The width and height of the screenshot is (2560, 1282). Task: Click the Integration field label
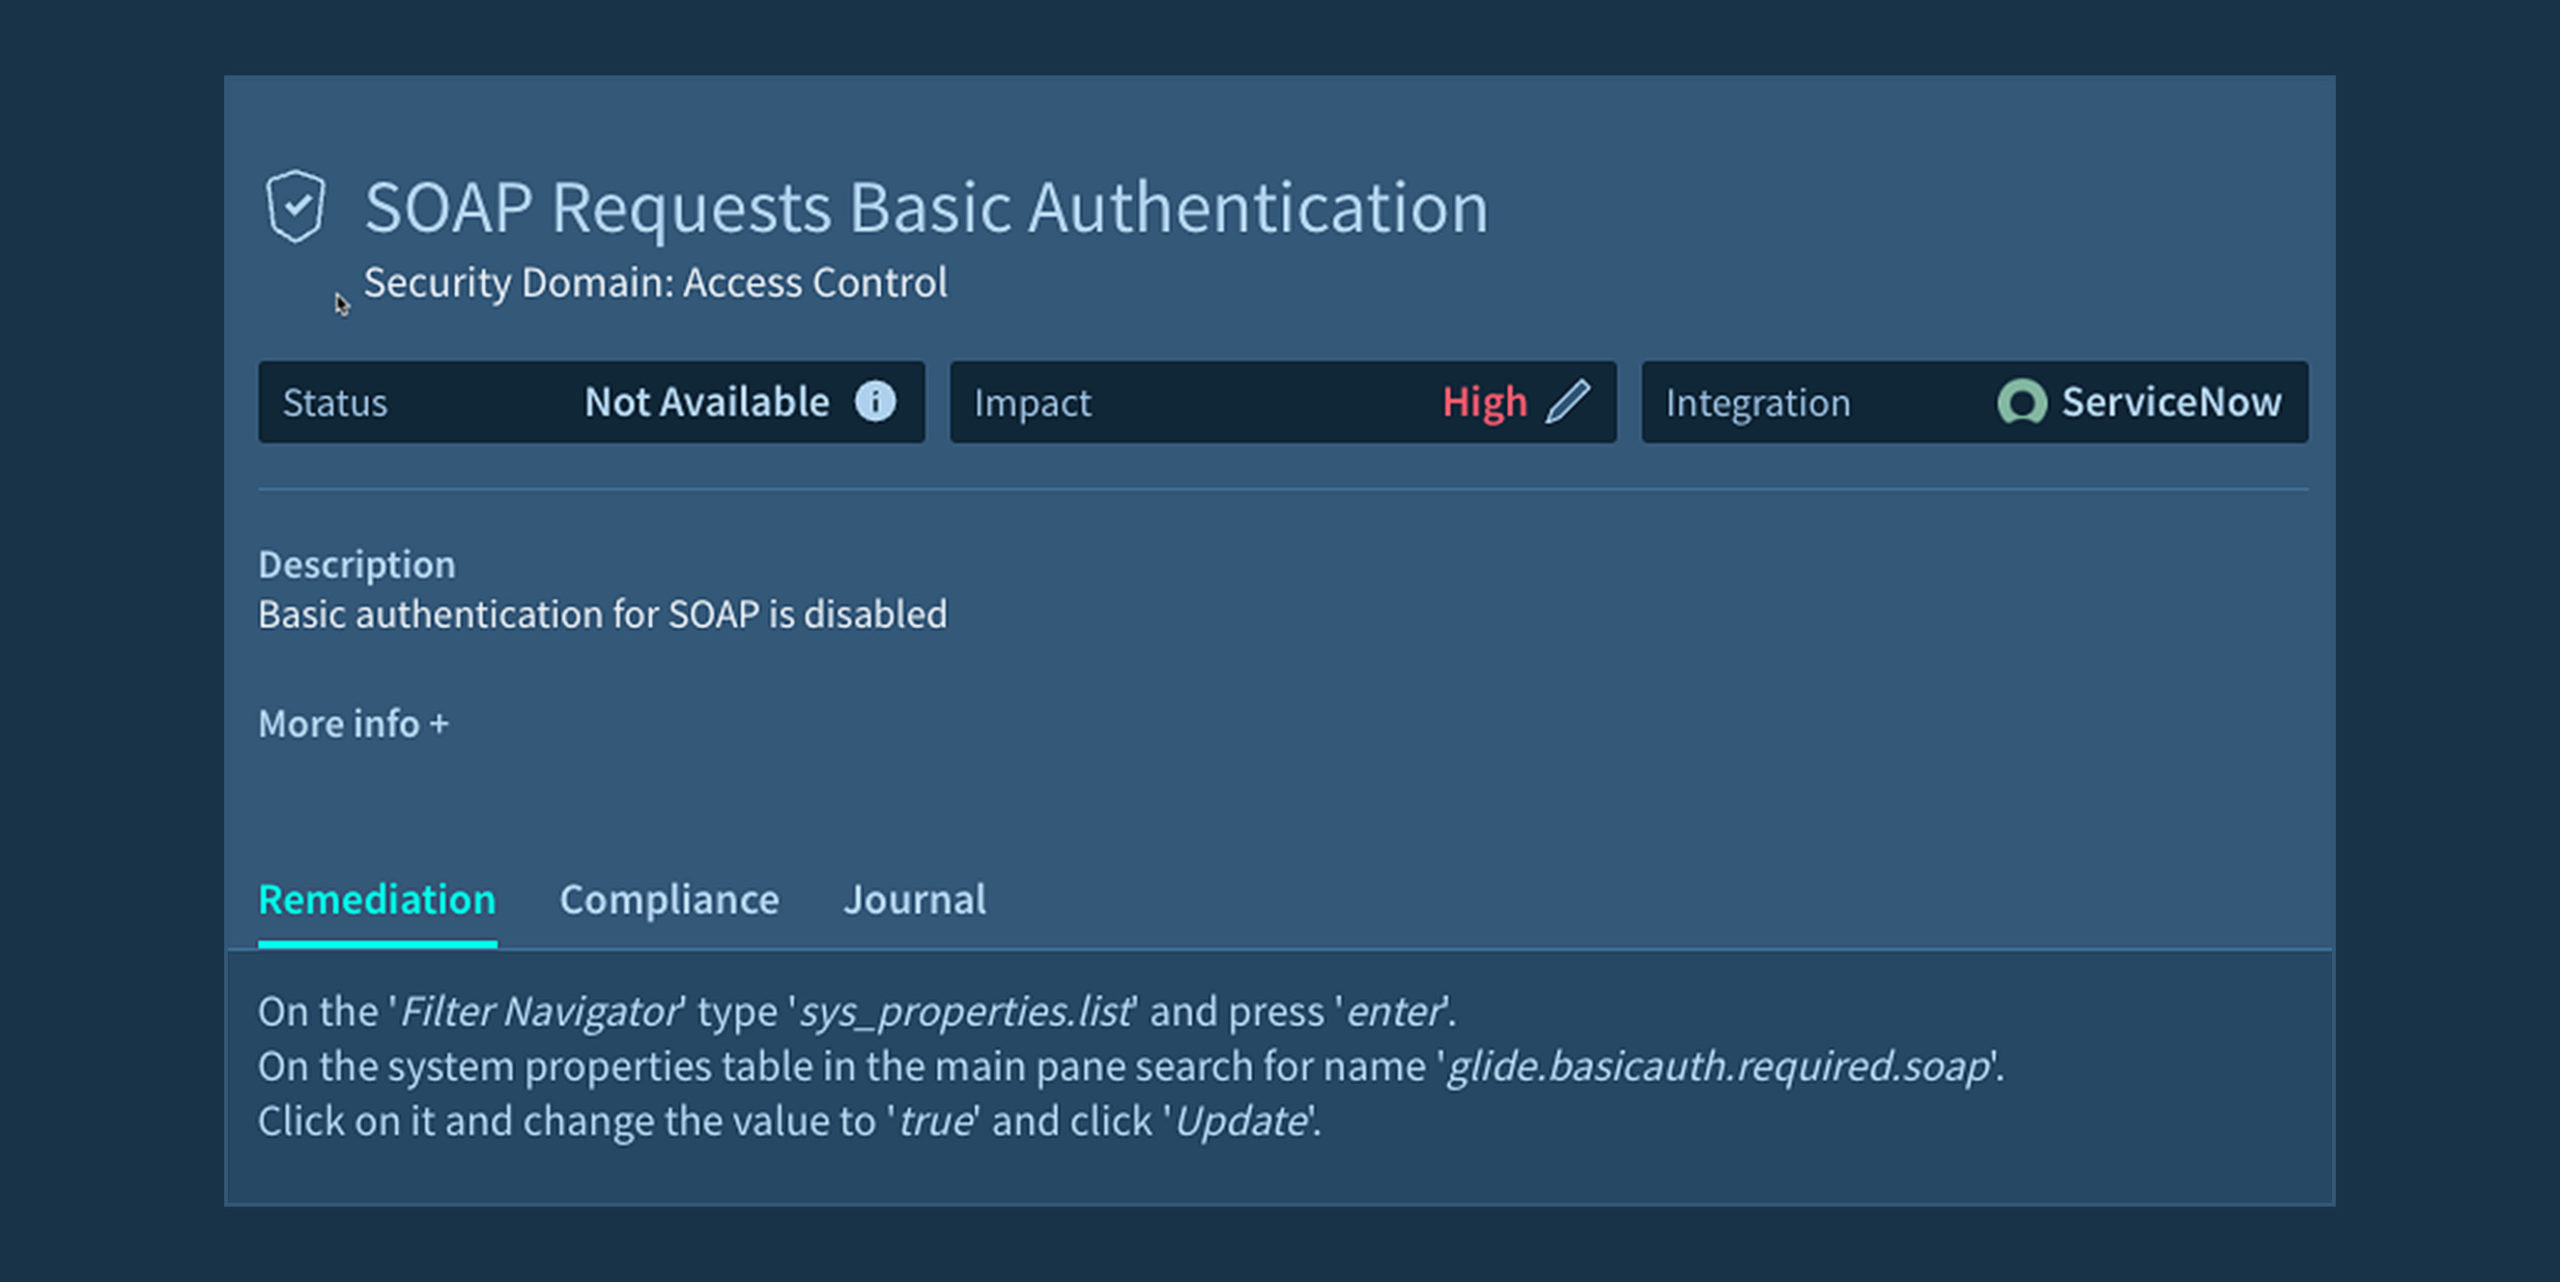click(1757, 403)
